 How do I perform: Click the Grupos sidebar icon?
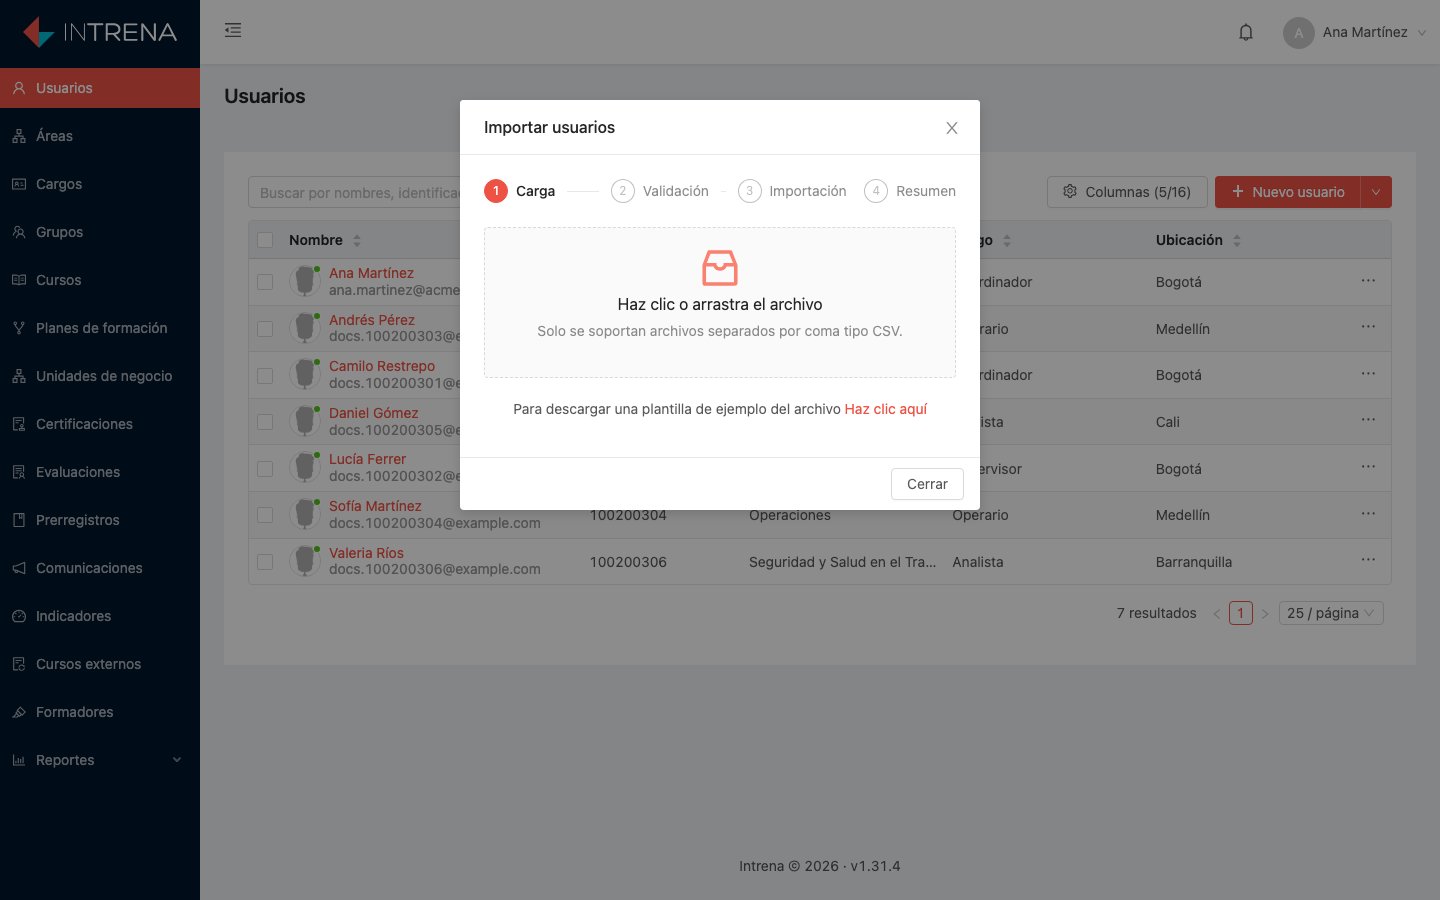19,232
